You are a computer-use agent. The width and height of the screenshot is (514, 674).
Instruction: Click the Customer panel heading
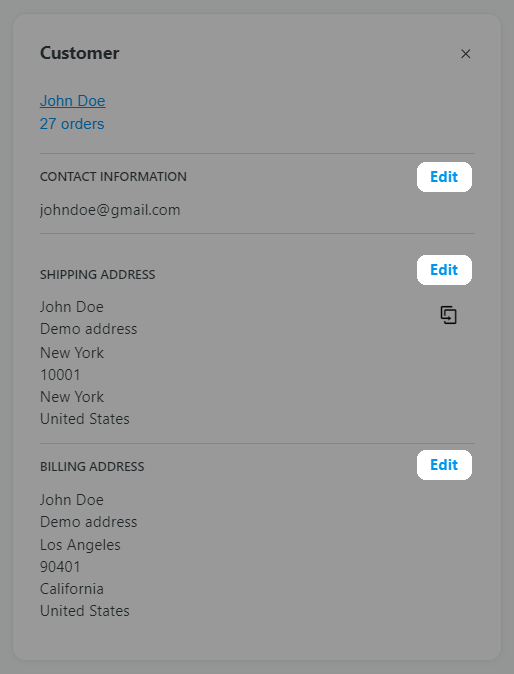[80, 53]
